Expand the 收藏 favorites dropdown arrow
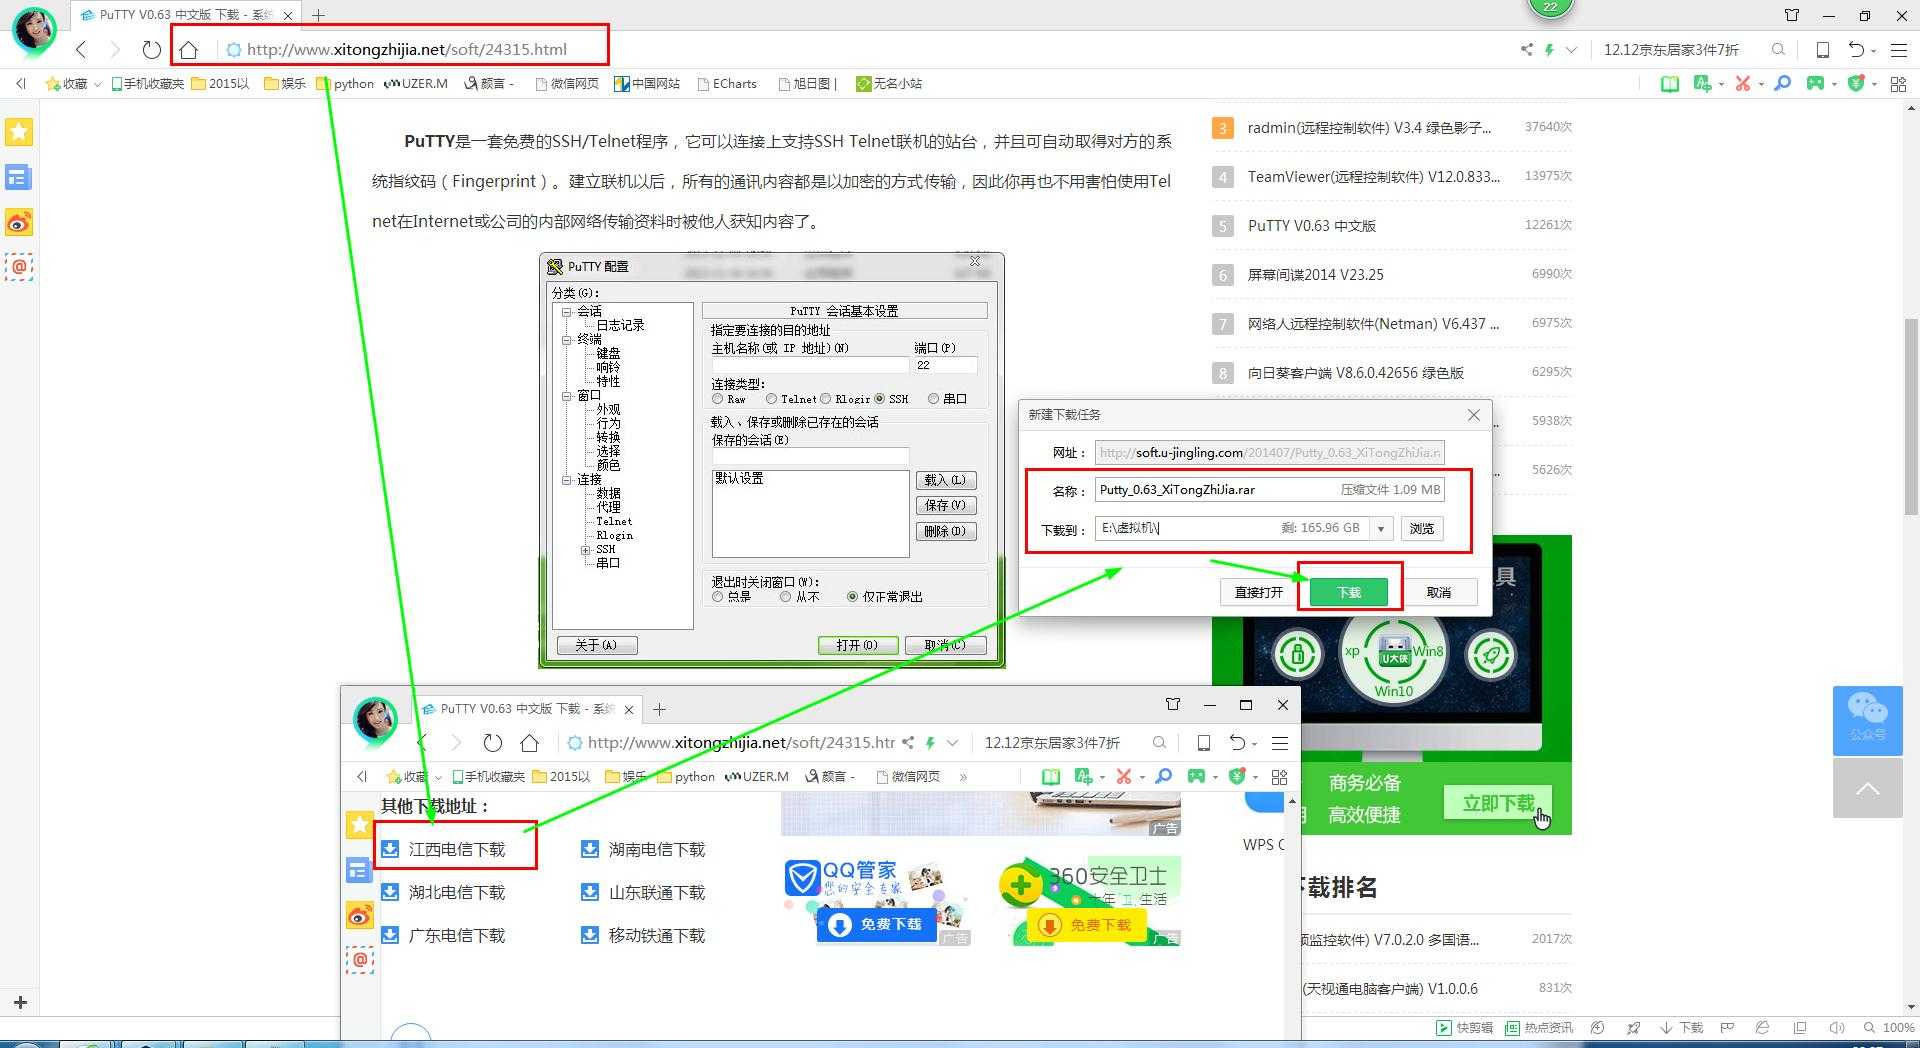1920x1048 pixels. pyautogui.click(x=97, y=85)
